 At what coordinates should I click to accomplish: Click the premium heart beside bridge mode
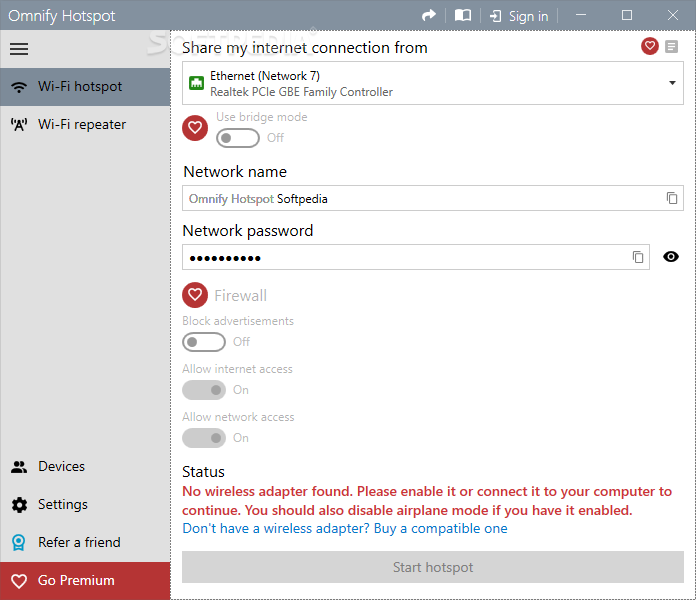195,128
